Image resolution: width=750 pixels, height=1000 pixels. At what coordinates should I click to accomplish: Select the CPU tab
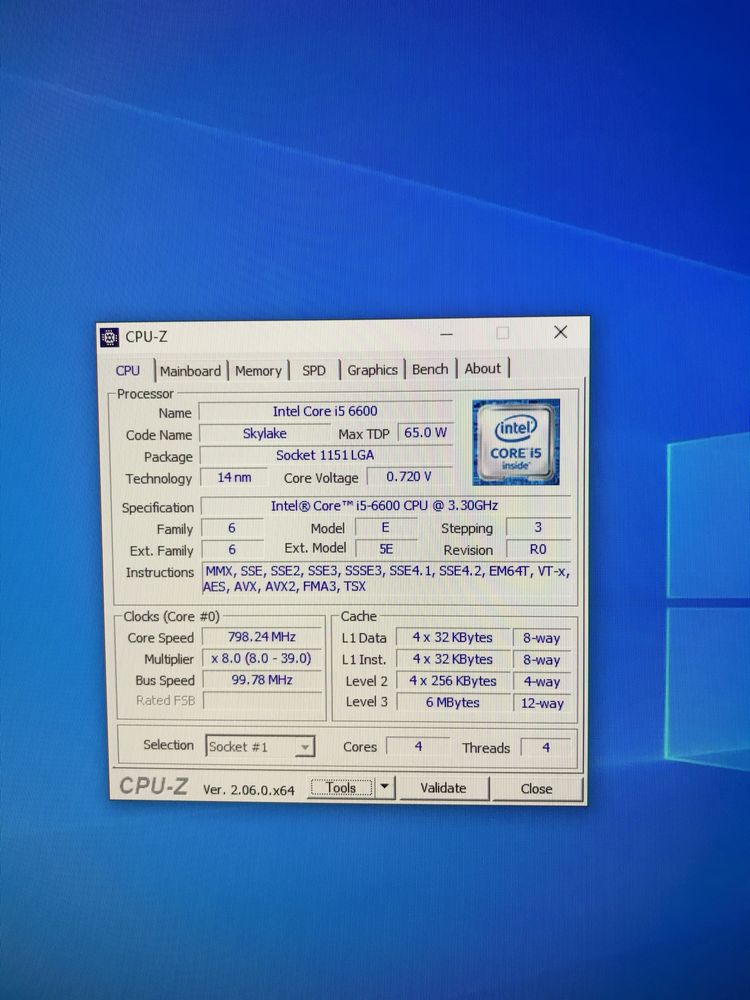(128, 371)
